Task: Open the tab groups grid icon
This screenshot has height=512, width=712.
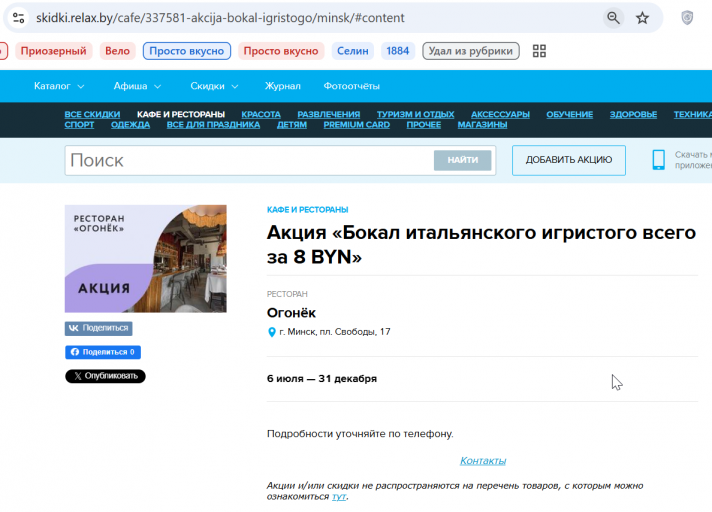Action: pos(539,51)
